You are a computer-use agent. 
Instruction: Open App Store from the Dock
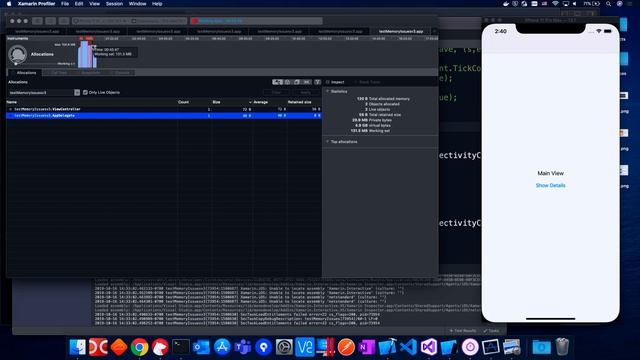click(x=222, y=347)
